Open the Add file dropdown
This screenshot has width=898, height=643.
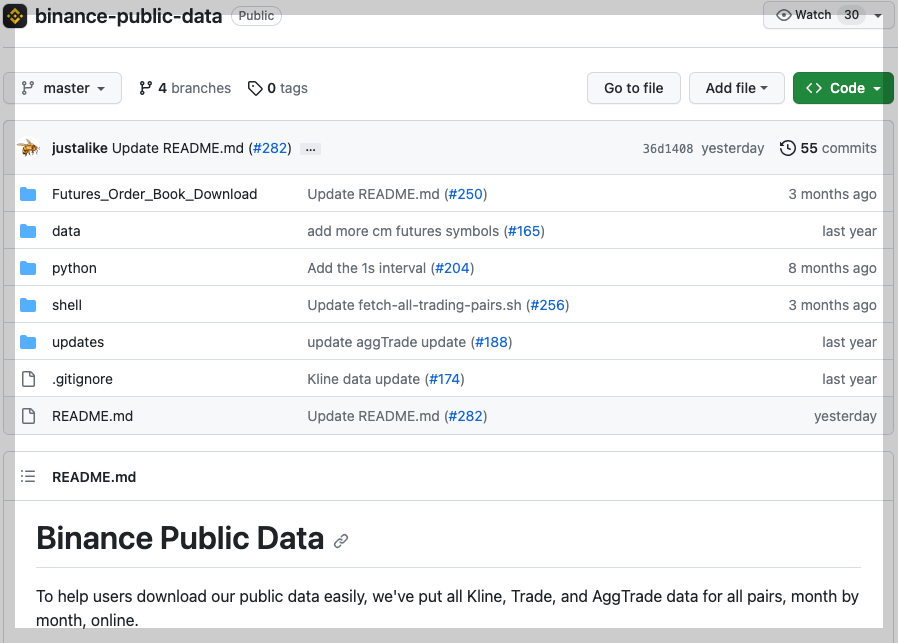[x=736, y=88]
